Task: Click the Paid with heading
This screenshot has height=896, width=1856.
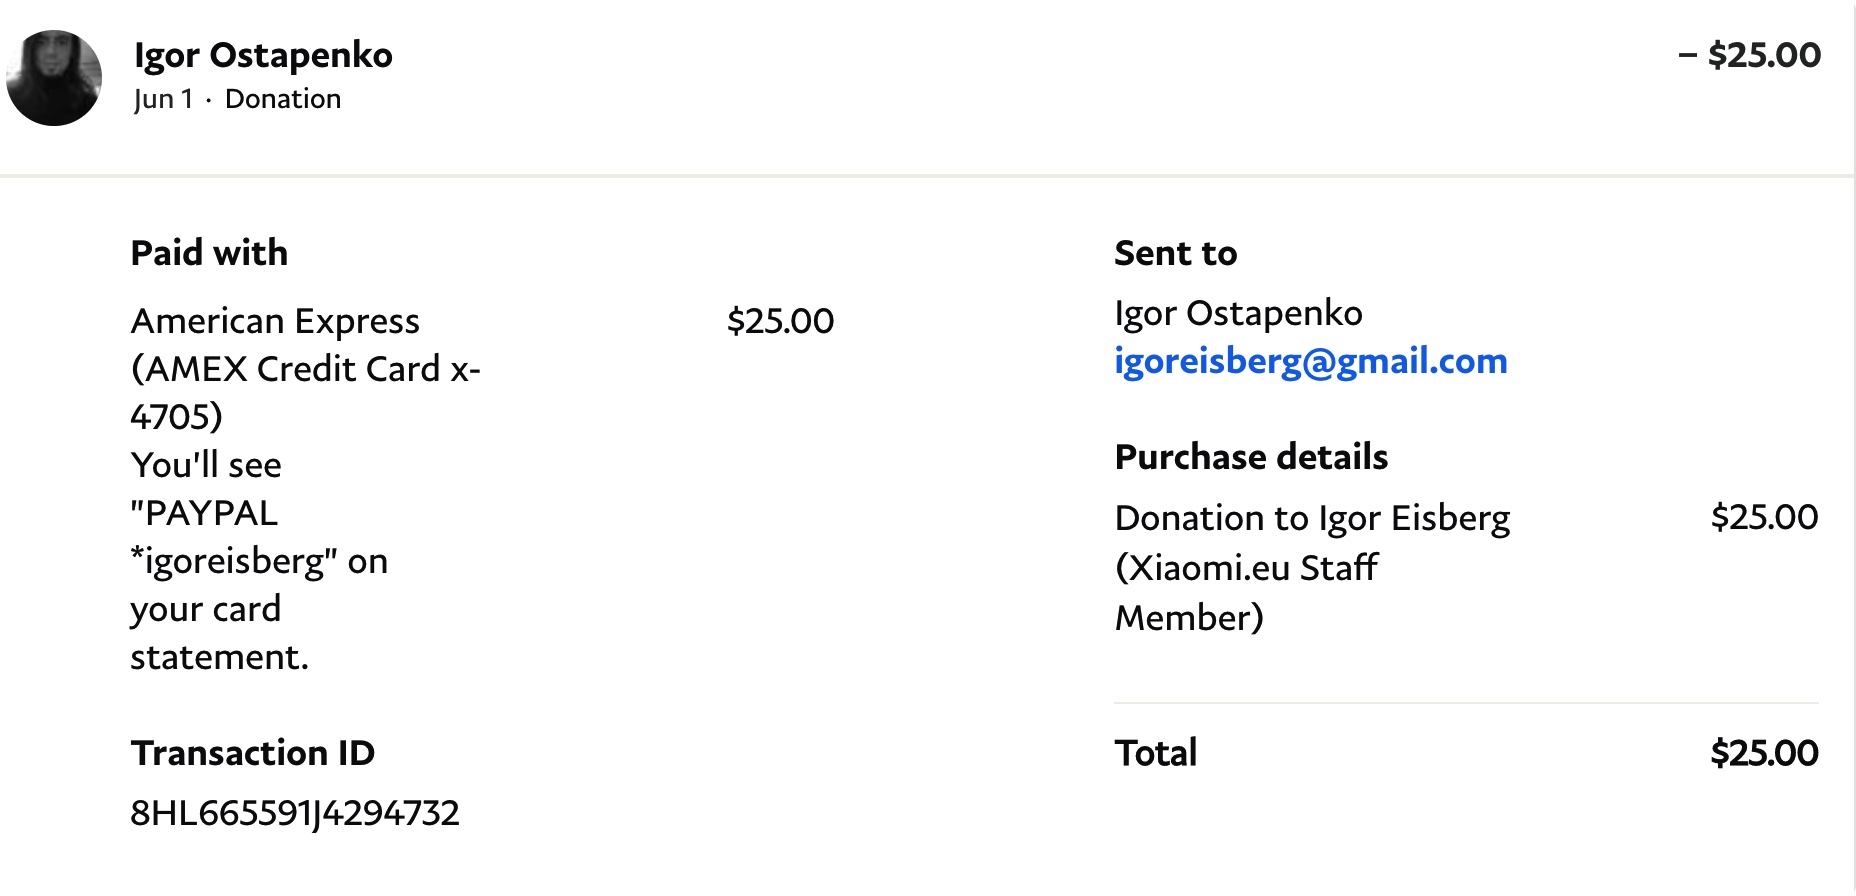Action: click(x=209, y=253)
